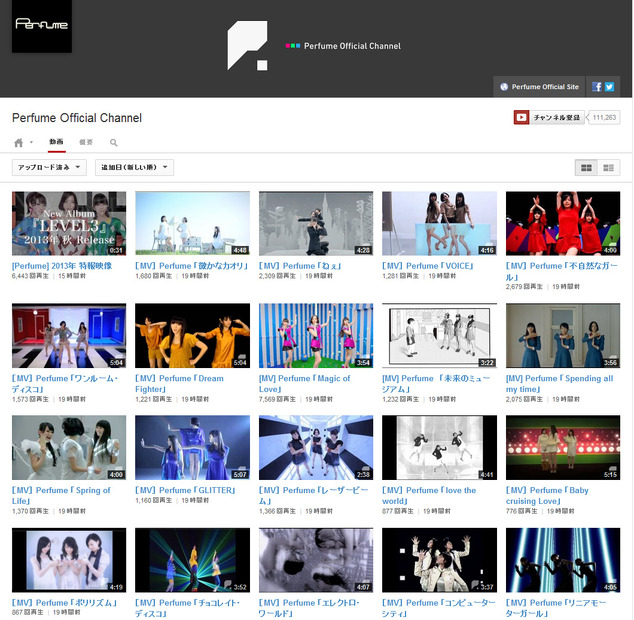The height and width of the screenshot is (620, 634).
Task: Switch to grid view layout icon
Action: (586, 167)
